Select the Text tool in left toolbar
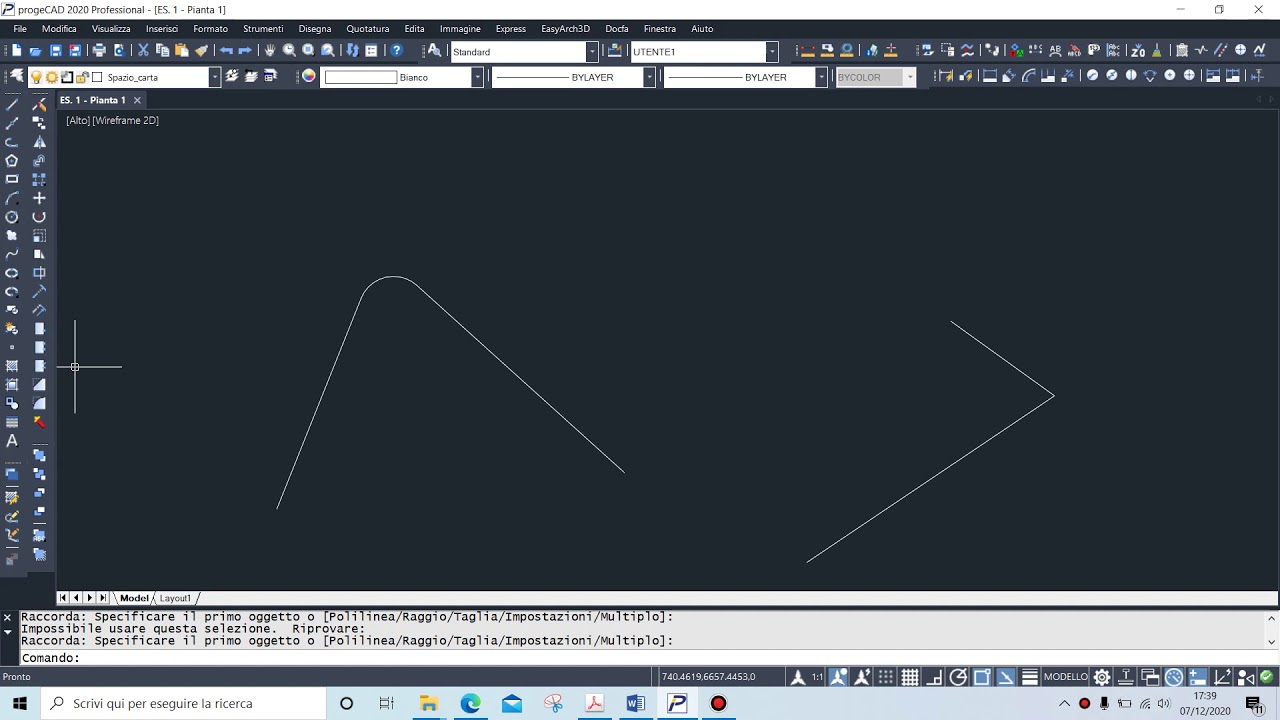Viewport: 1280px width, 720px height. tap(12, 441)
